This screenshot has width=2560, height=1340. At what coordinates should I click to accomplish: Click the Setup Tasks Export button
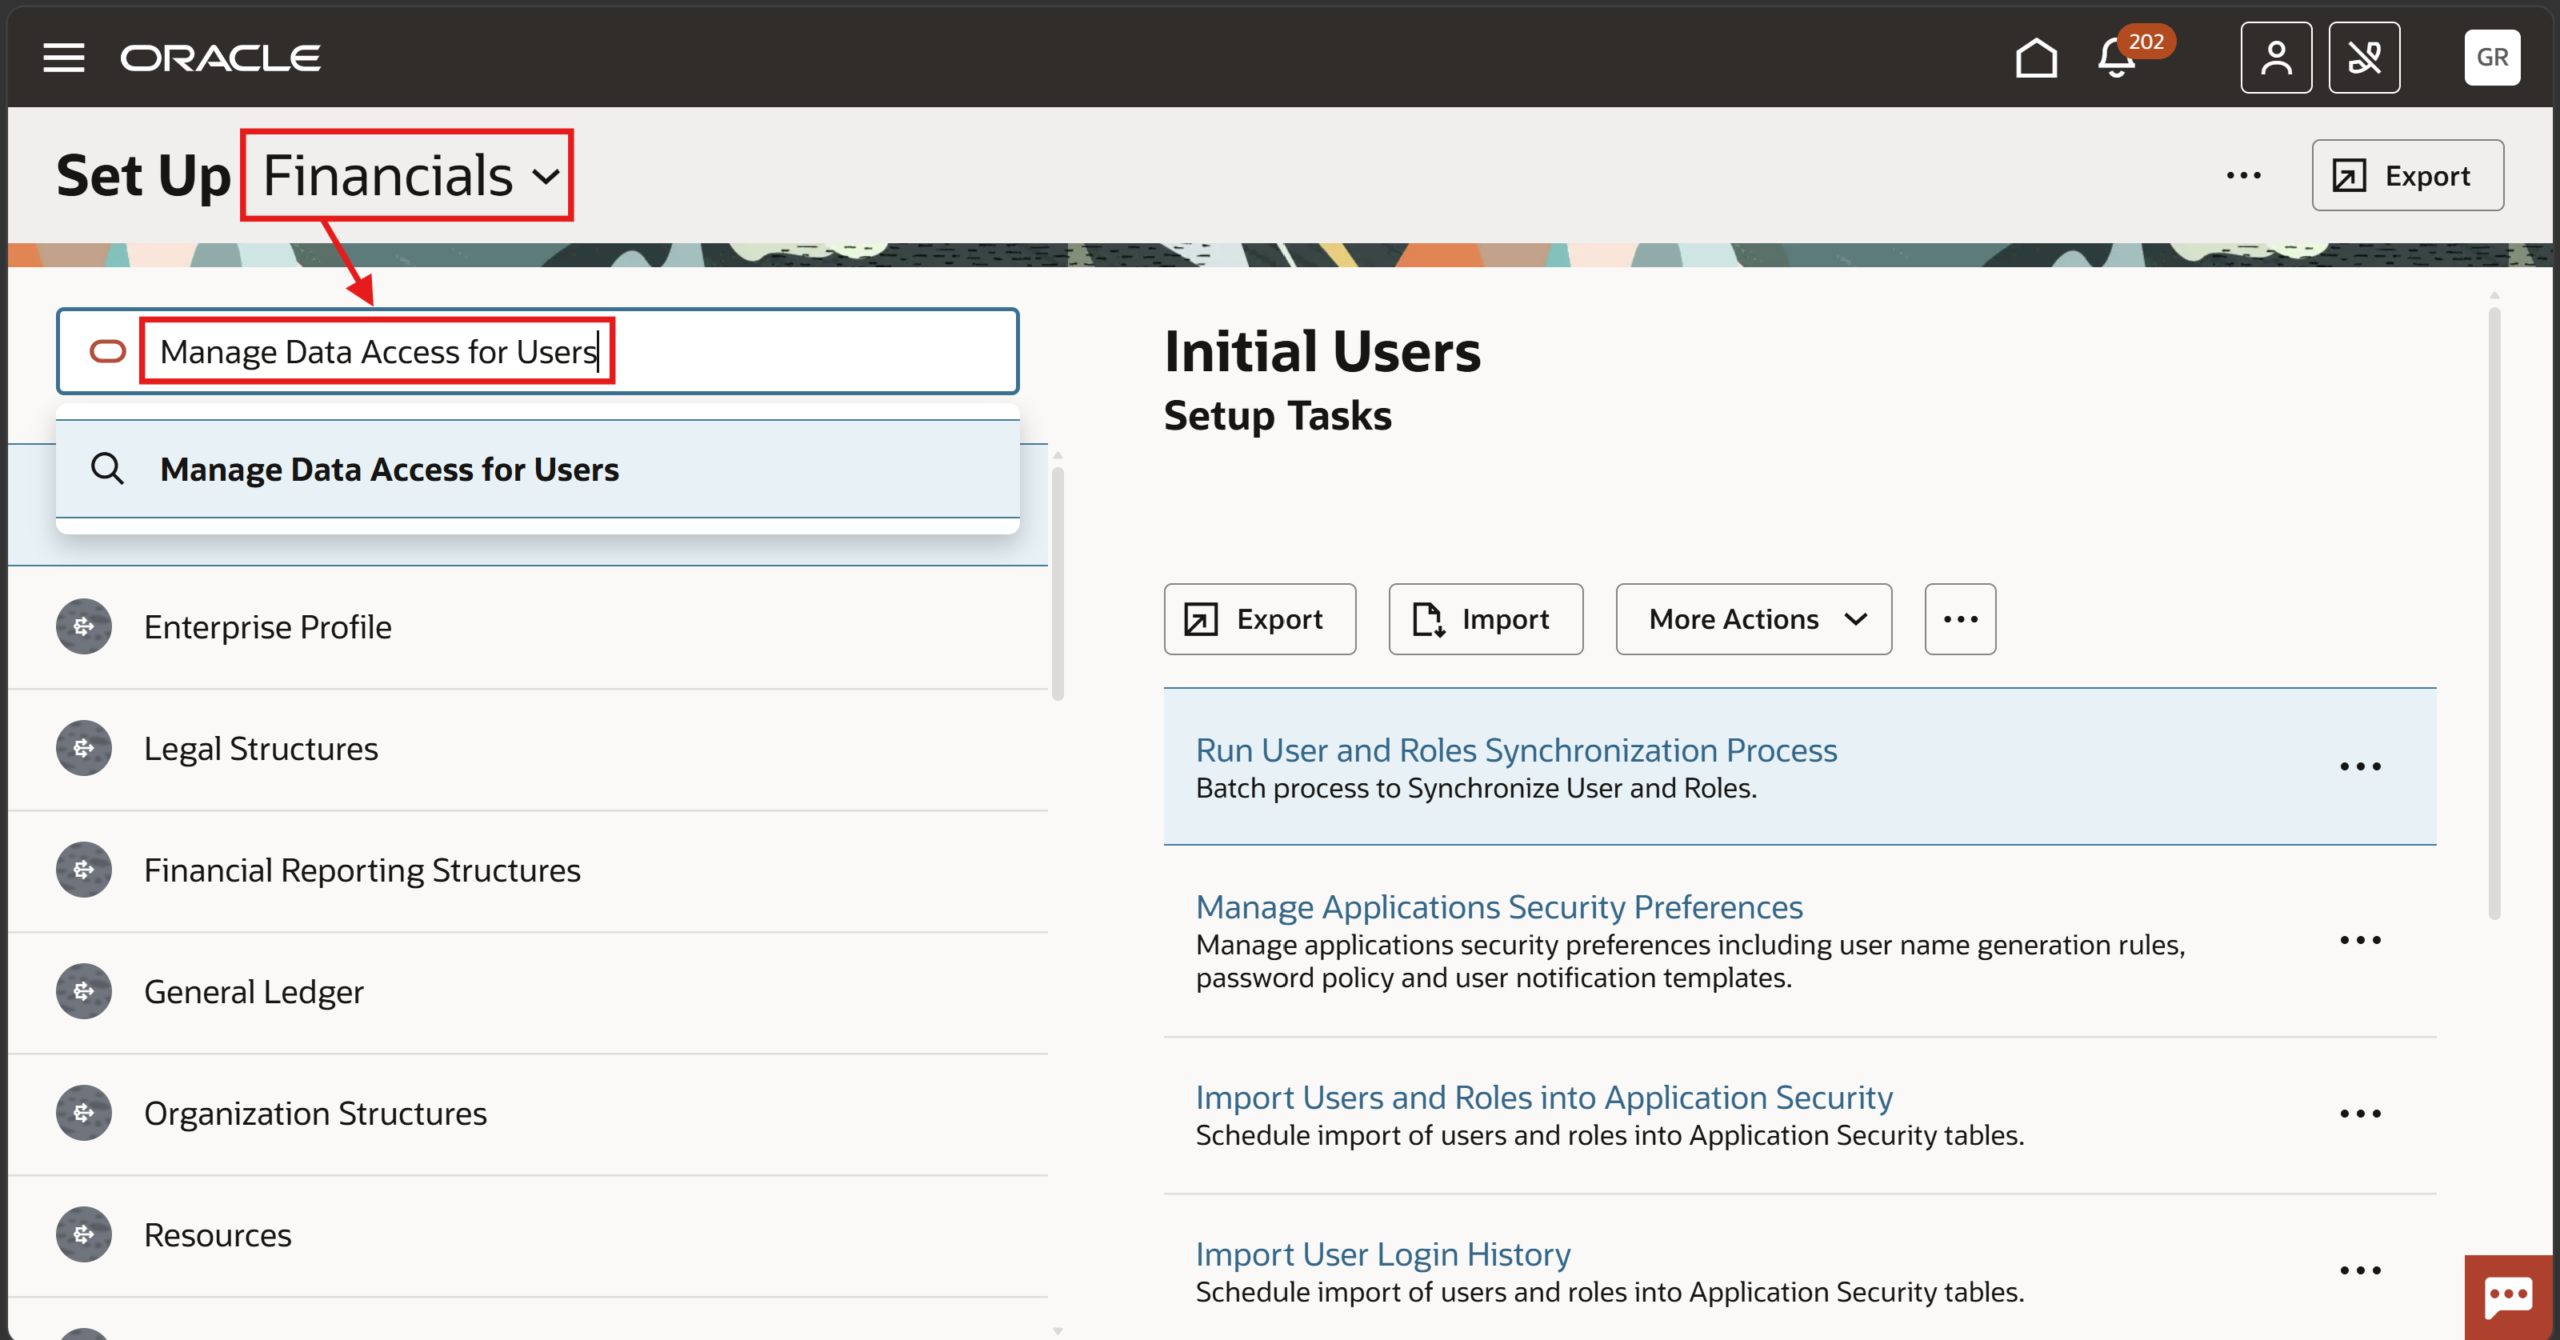coord(1259,619)
